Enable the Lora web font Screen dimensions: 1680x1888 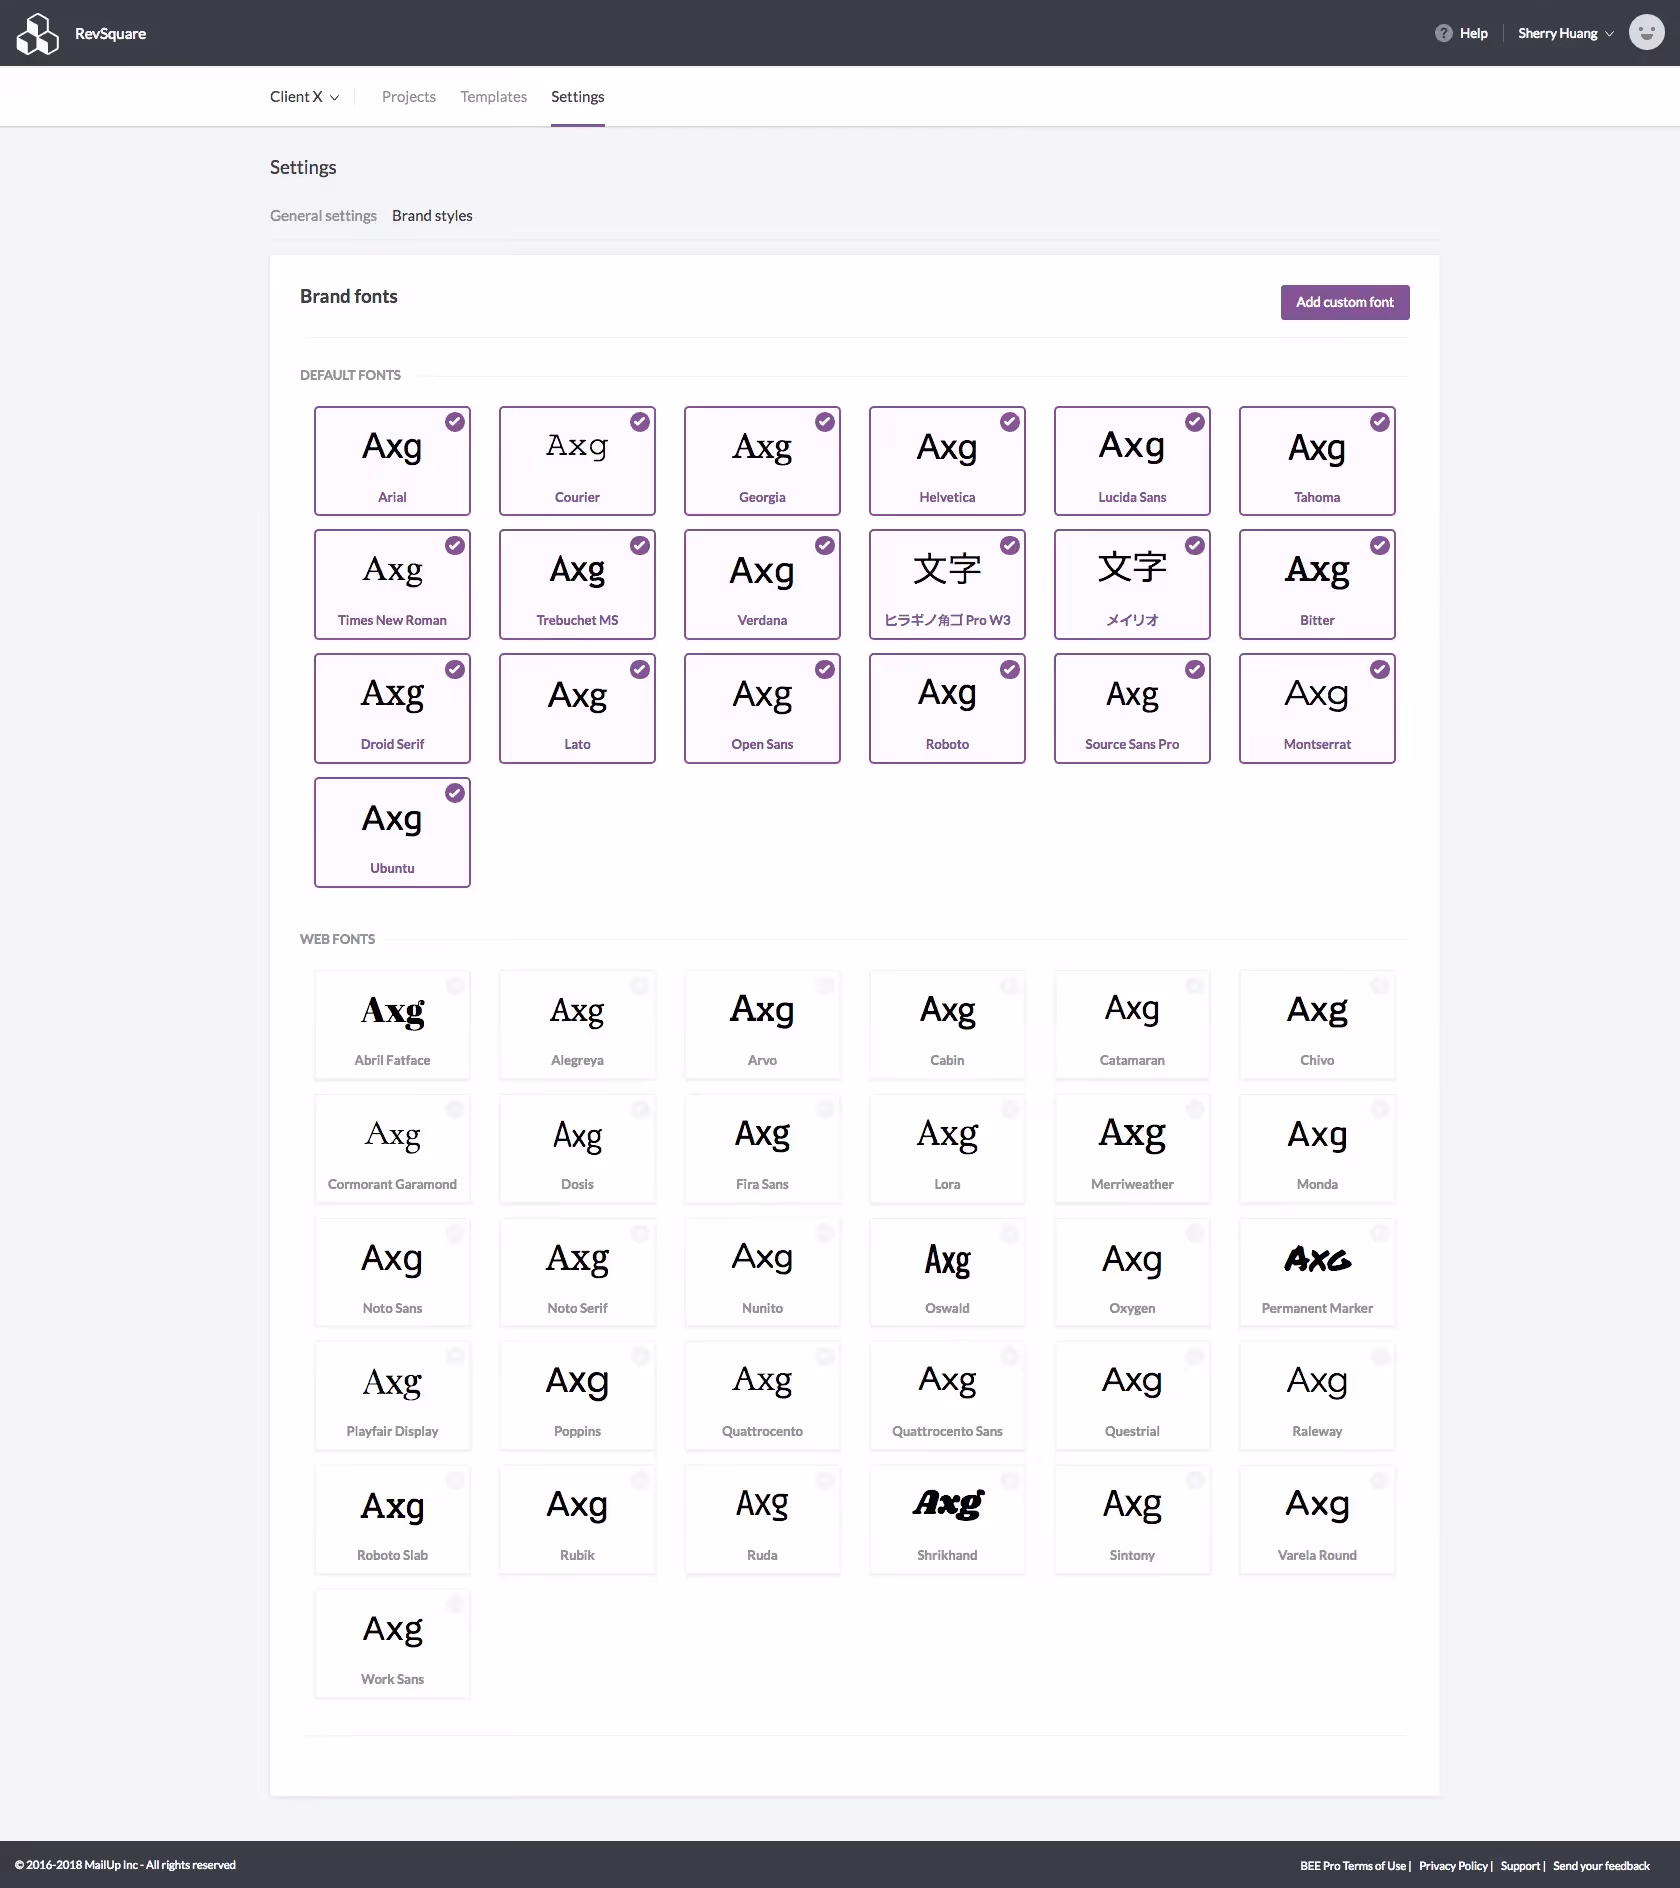pos(947,1148)
